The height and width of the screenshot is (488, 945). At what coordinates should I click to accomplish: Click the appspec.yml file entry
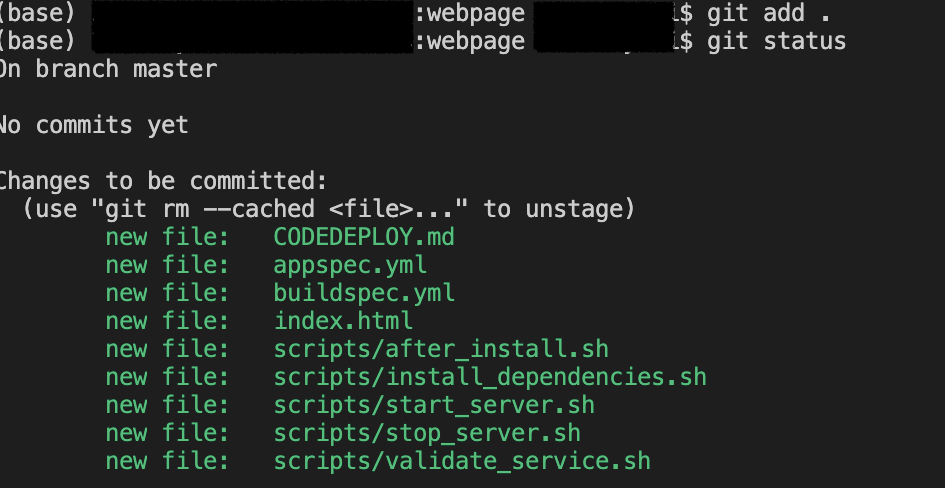click(350, 266)
